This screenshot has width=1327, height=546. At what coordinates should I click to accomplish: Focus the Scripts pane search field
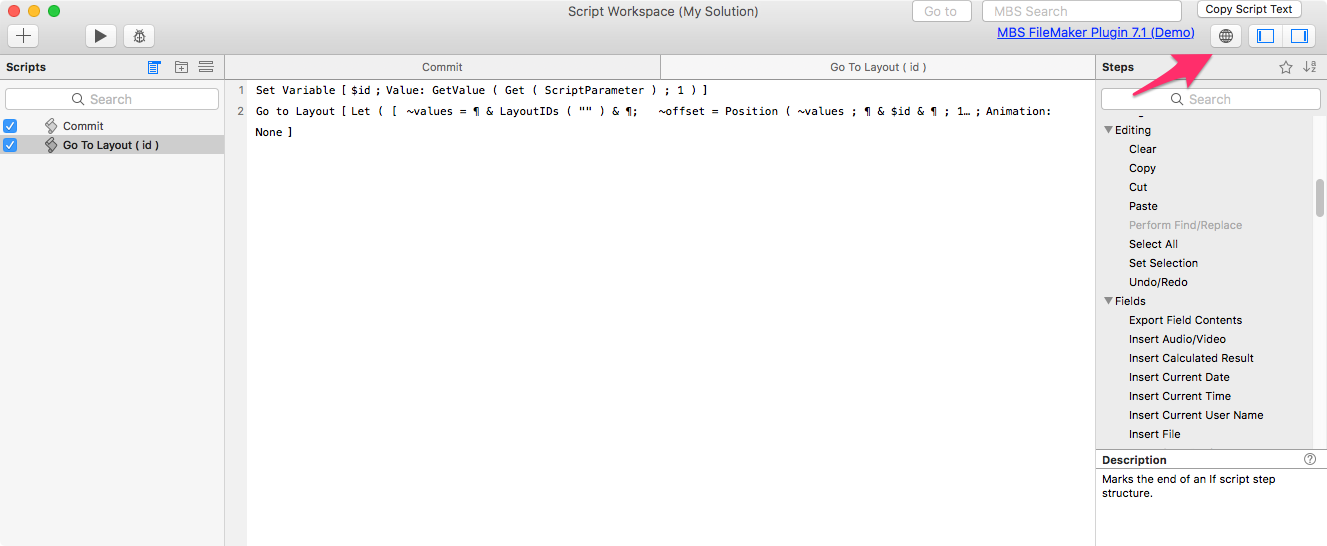click(x=112, y=99)
